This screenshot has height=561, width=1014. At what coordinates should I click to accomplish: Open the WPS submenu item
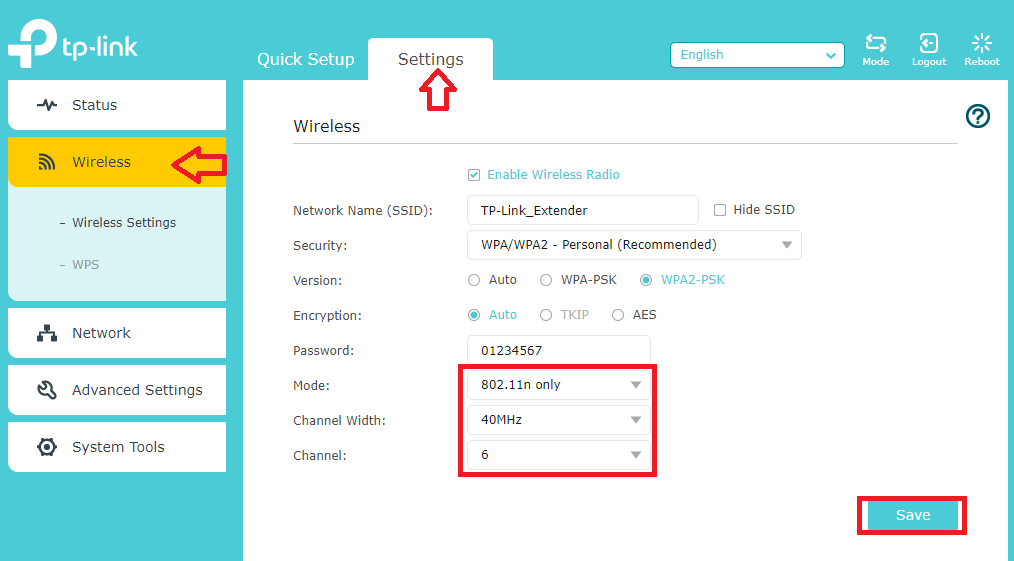point(85,264)
